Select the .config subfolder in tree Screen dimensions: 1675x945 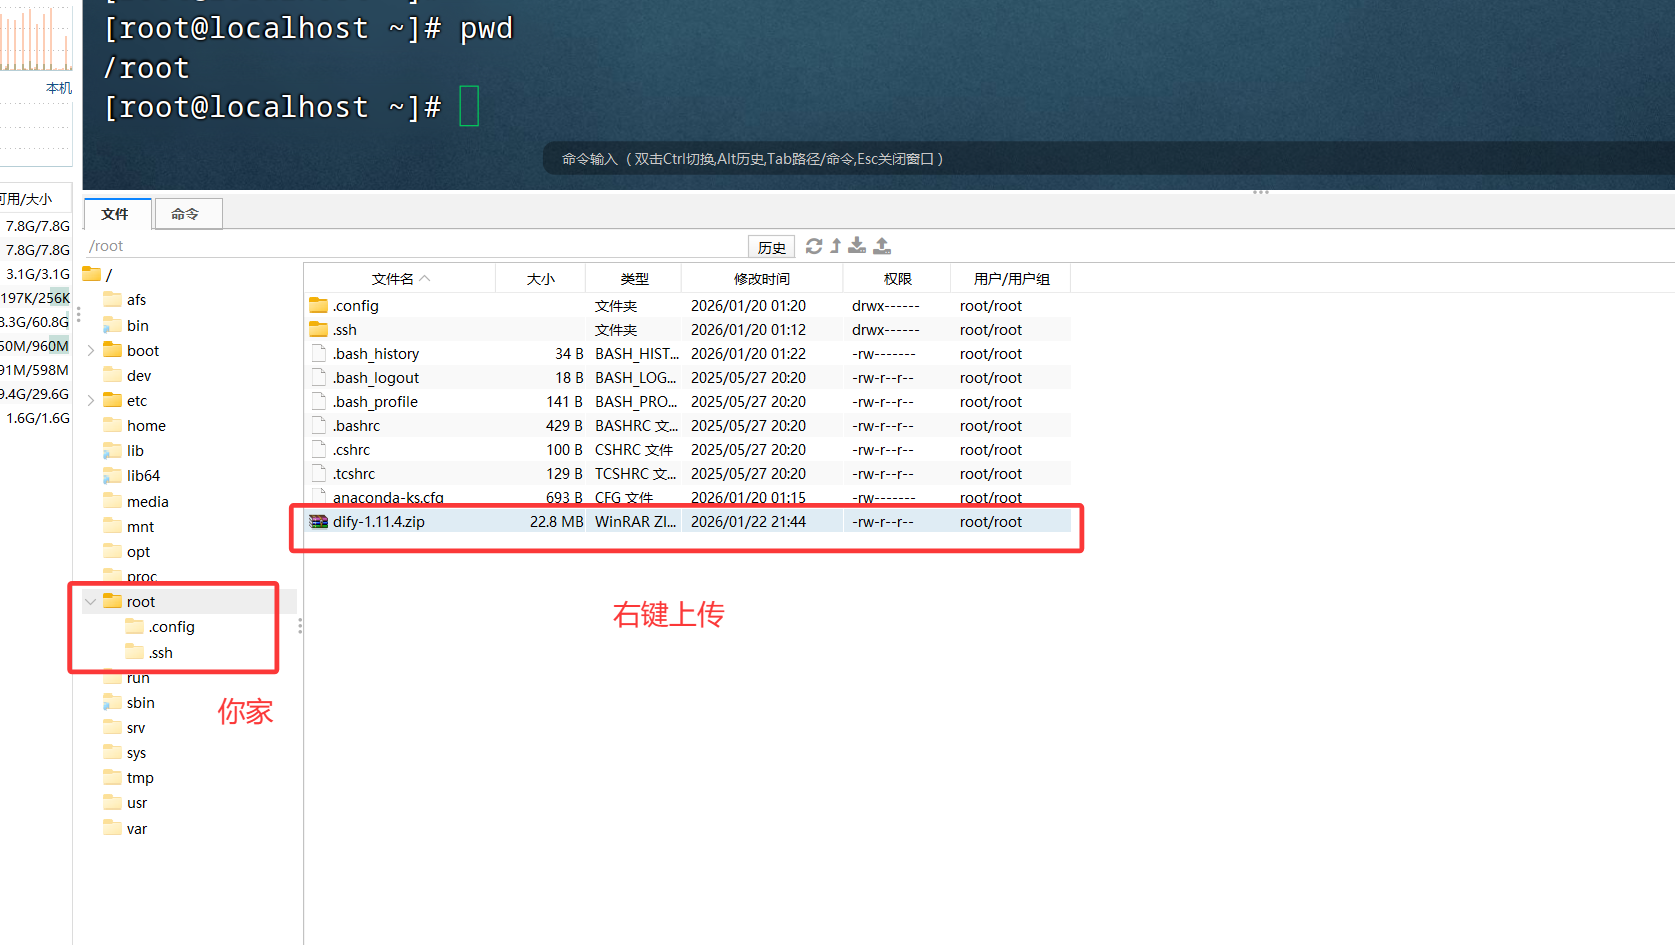point(161,627)
